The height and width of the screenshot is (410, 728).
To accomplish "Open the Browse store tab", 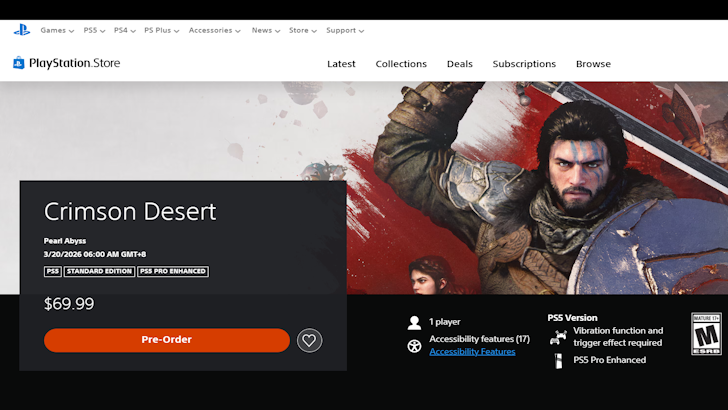I will click(593, 64).
